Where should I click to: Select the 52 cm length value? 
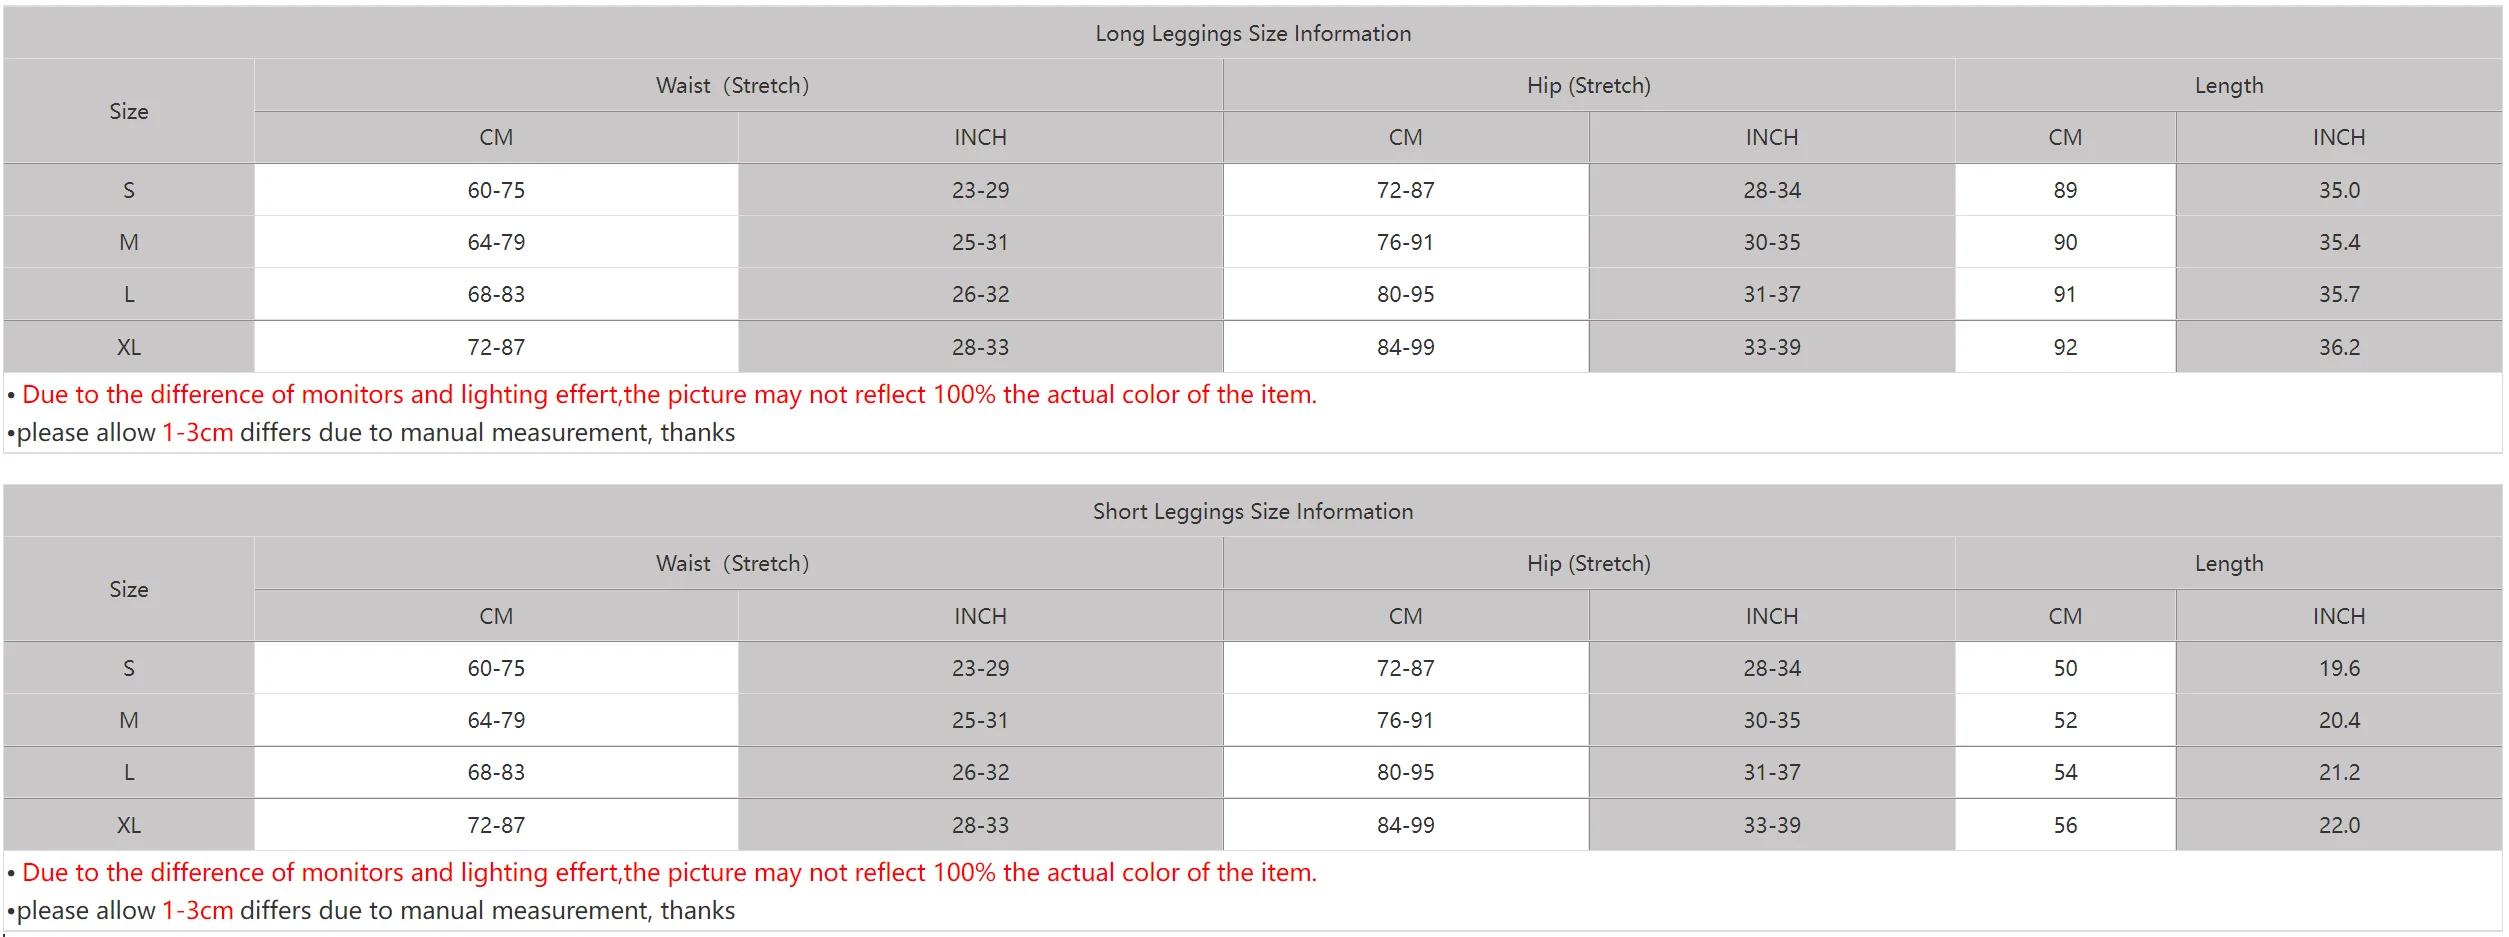(2064, 720)
